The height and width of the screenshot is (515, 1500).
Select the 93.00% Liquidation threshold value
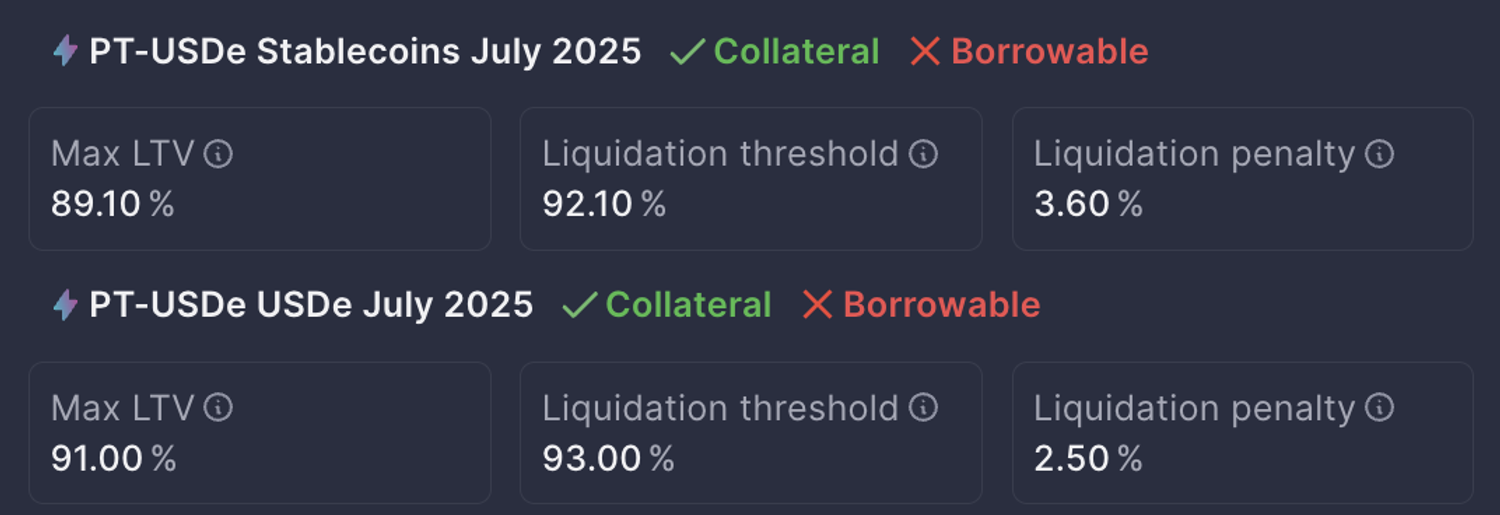click(607, 459)
